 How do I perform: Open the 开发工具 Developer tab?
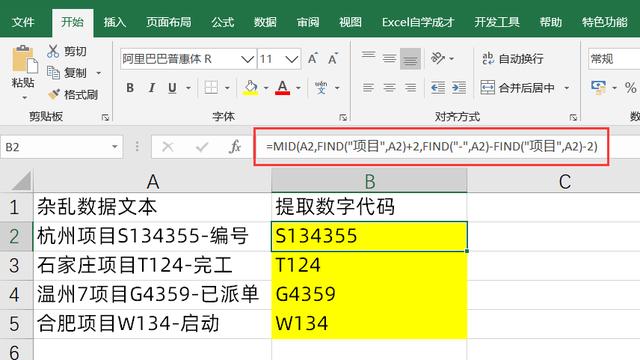[x=497, y=22]
